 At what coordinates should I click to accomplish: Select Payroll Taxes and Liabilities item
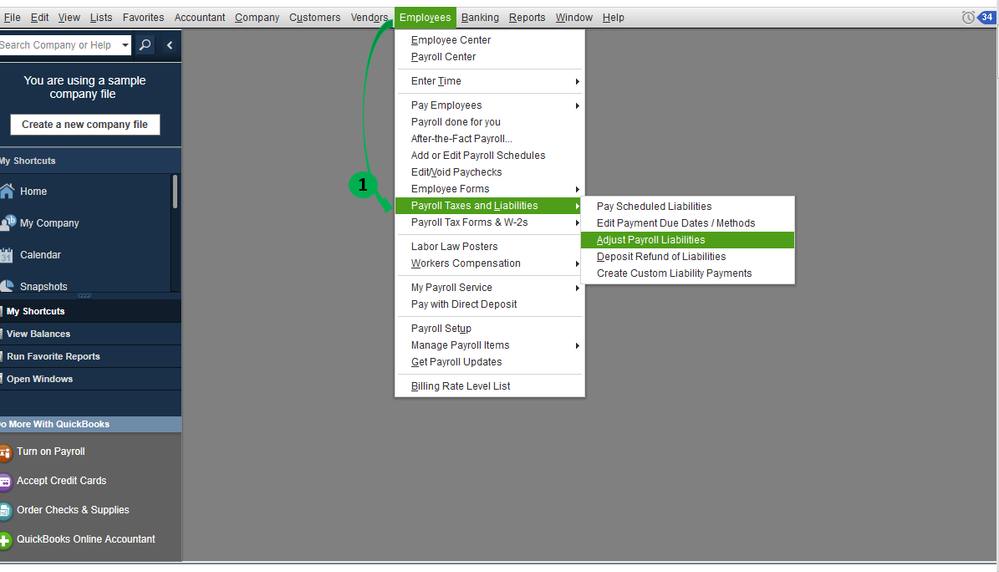coord(489,206)
